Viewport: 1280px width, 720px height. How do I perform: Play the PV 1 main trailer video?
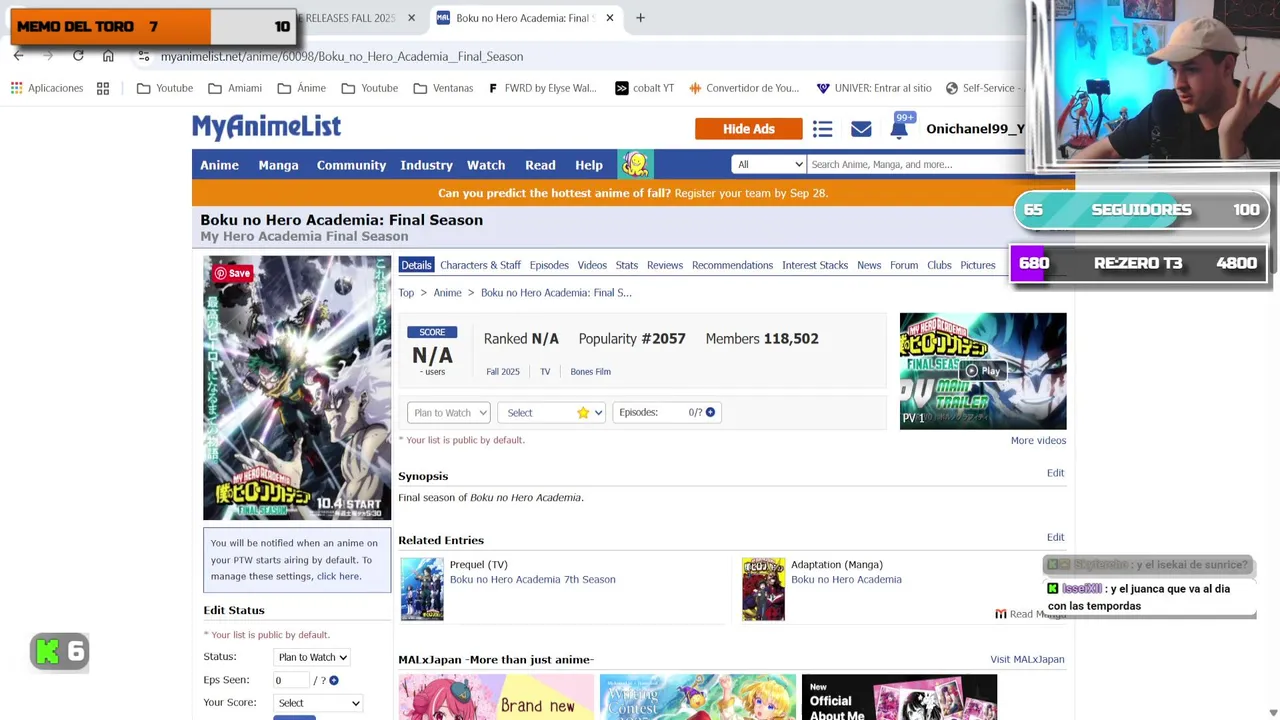pos(983,371)
